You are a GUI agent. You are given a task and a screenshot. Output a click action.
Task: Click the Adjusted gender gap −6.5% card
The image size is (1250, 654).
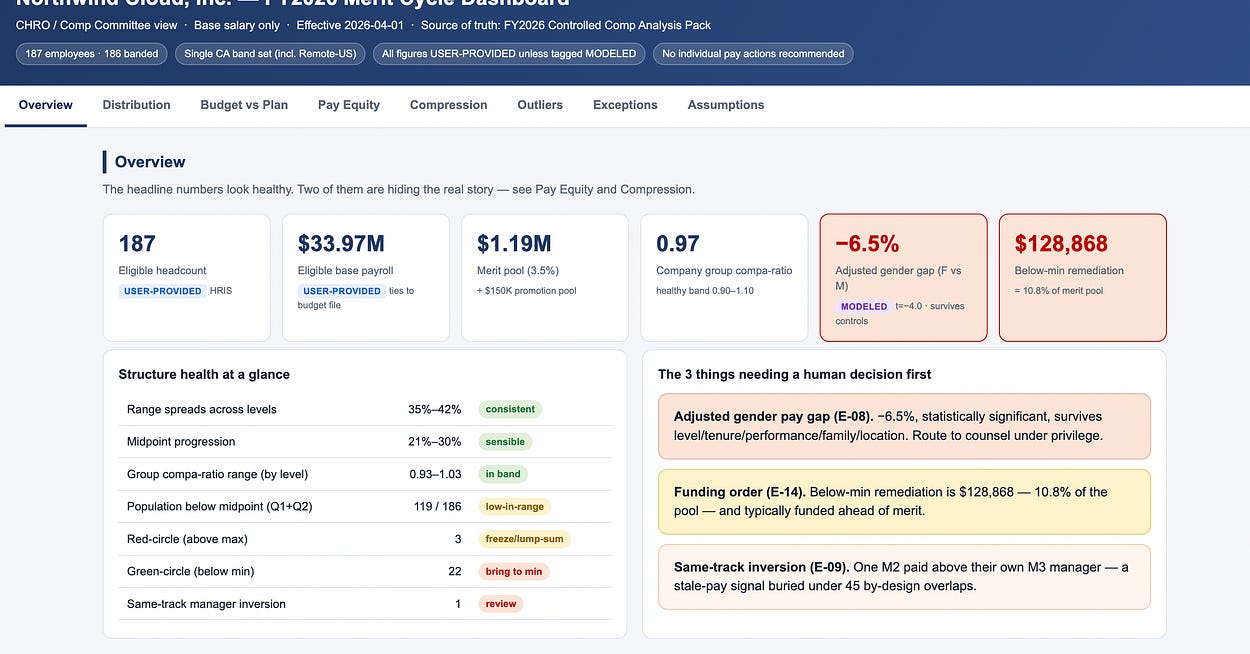[903, 277]
